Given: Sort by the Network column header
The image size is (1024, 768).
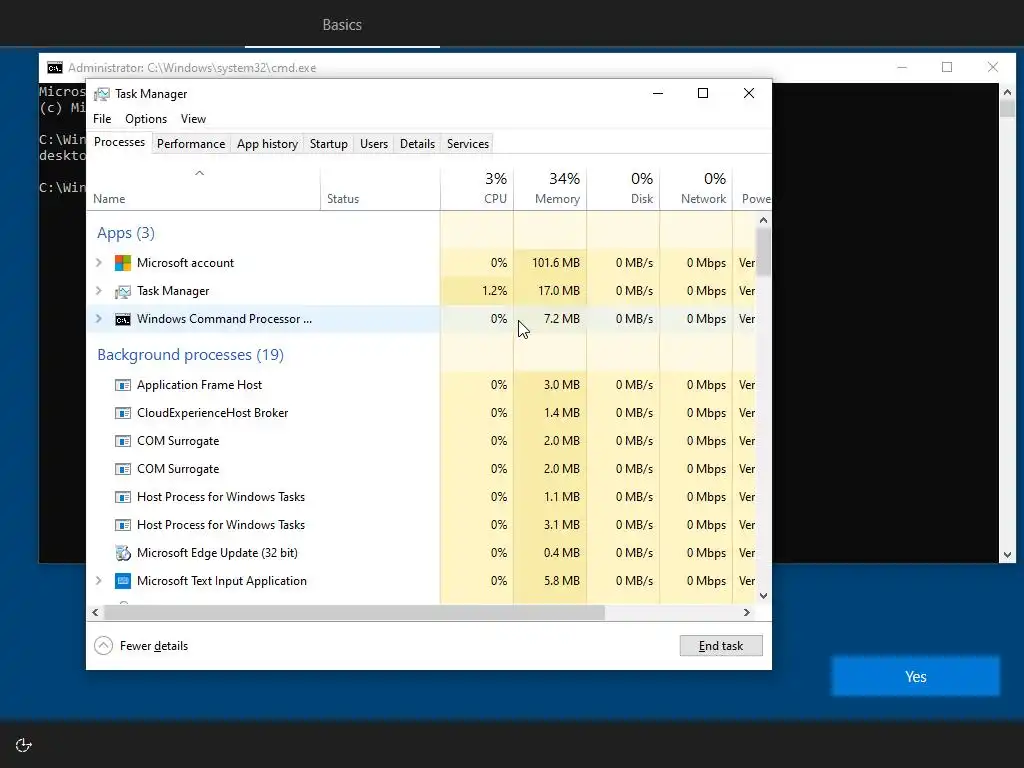Looking at the screenshot, I should (x=696, y=188).
